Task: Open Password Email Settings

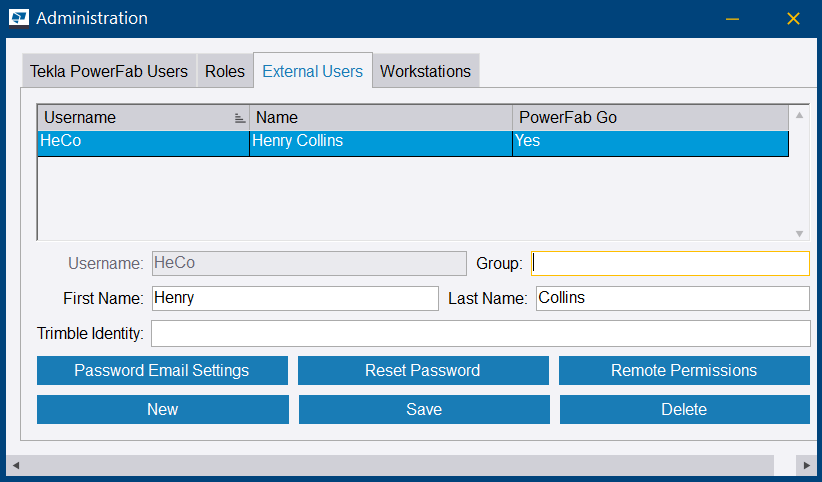Action: click(162, 370)
